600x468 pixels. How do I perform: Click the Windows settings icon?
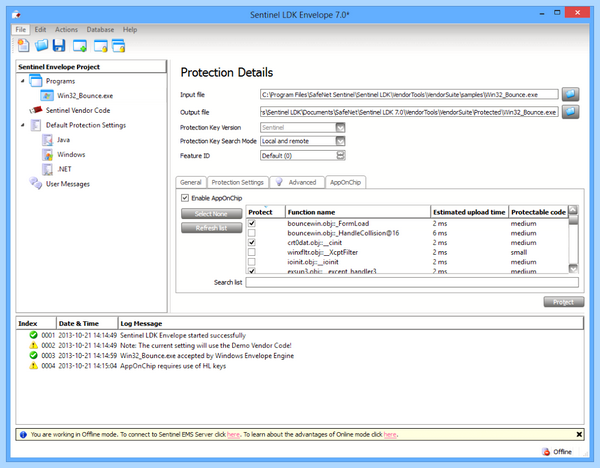point(47,155)
